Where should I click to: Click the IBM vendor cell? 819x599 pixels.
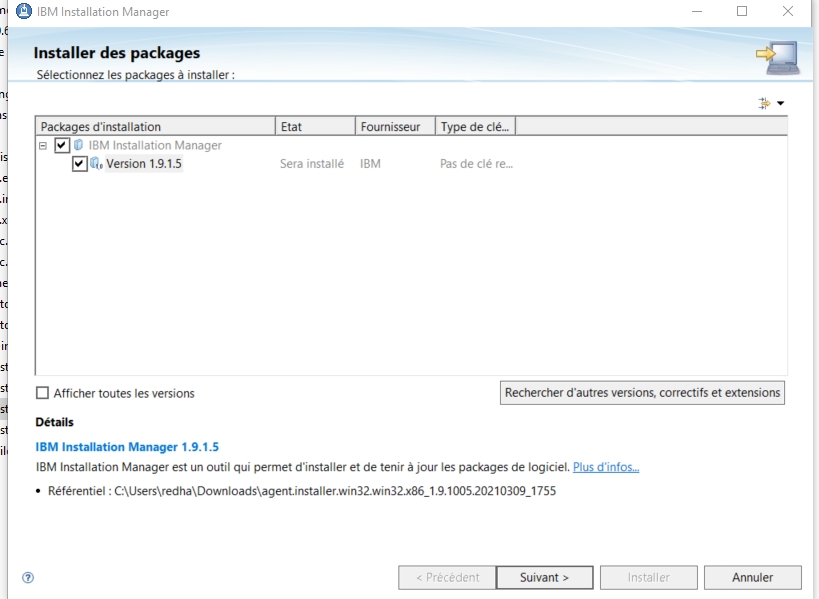click(x=370, y=163)
